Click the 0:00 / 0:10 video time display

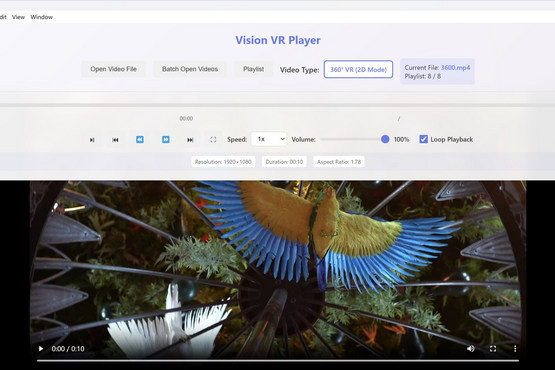tap(68, 349)
